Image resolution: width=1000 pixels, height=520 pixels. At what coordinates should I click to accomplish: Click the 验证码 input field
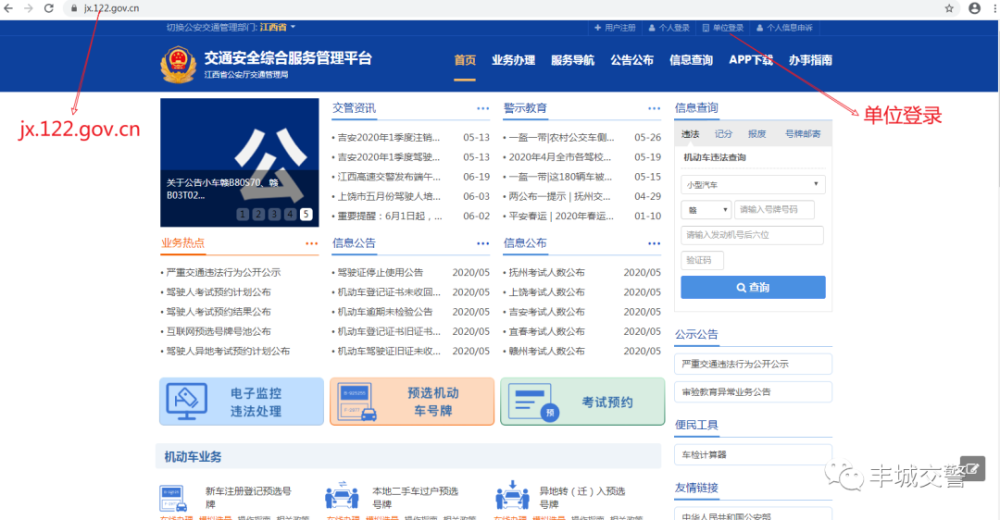[x=702, y=260]
